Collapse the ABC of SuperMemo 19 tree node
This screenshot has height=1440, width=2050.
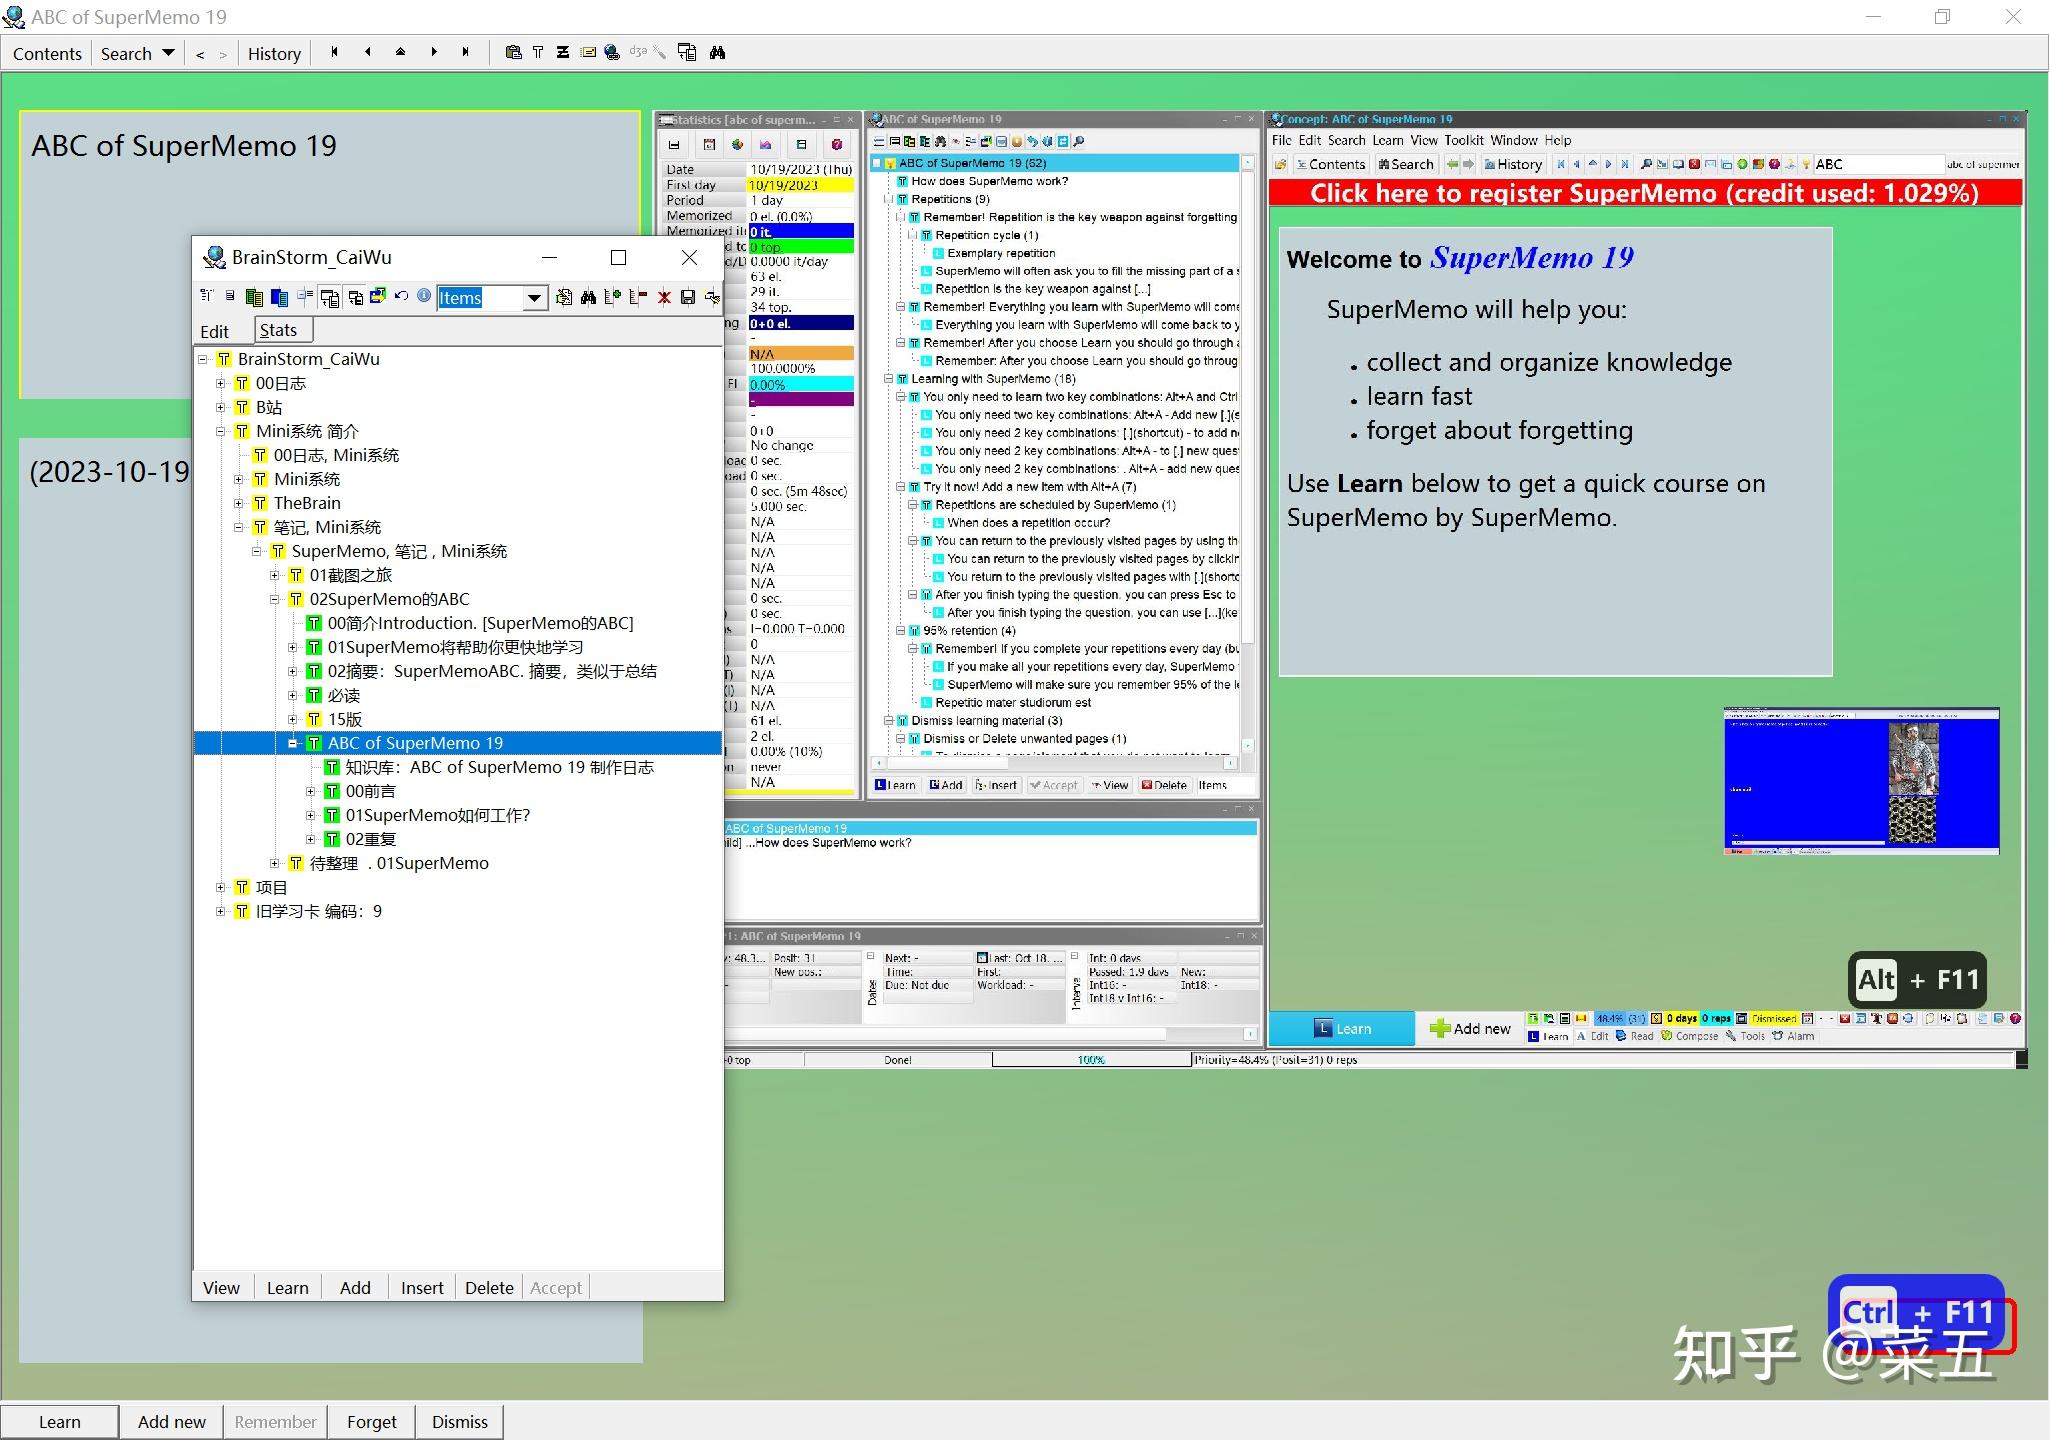[x=293, y=743]
